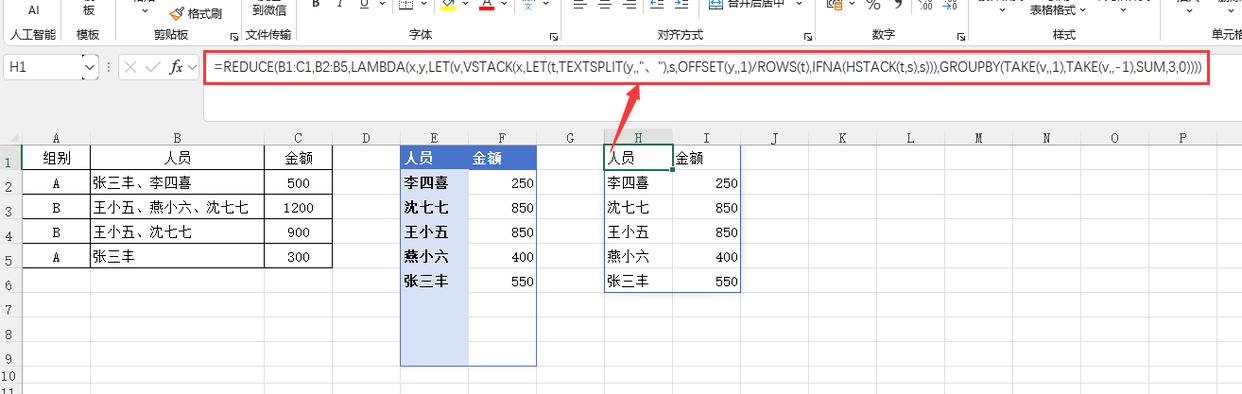The width and height of the screenshot is (1242, 394).
Task: Click inside the REDUCE formula bar
Action: [706, 68]
